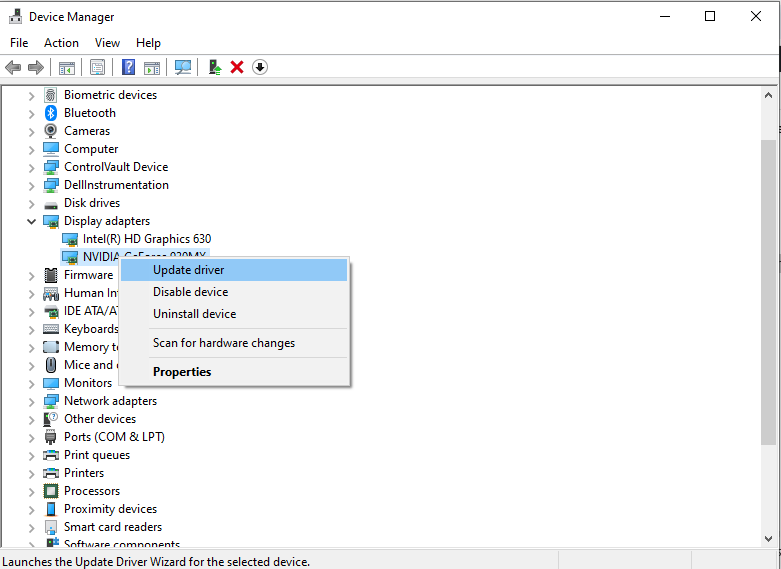
Task: Open the Action menu
Action: click(61, 43)
